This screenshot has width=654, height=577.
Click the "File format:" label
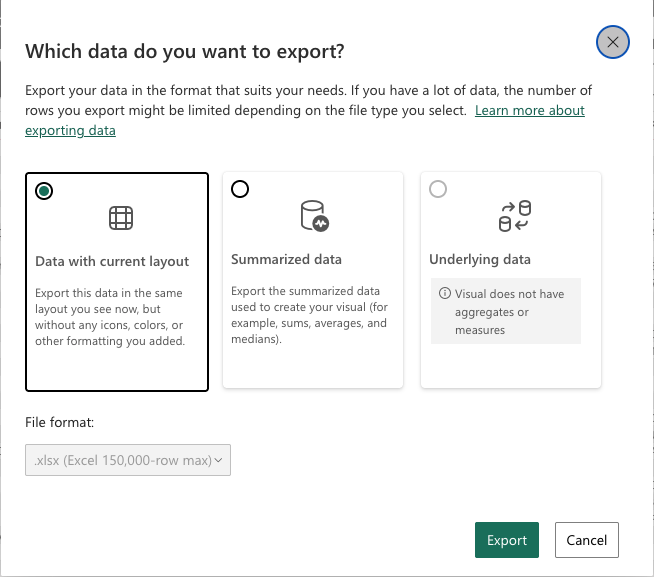coord(59,423)
